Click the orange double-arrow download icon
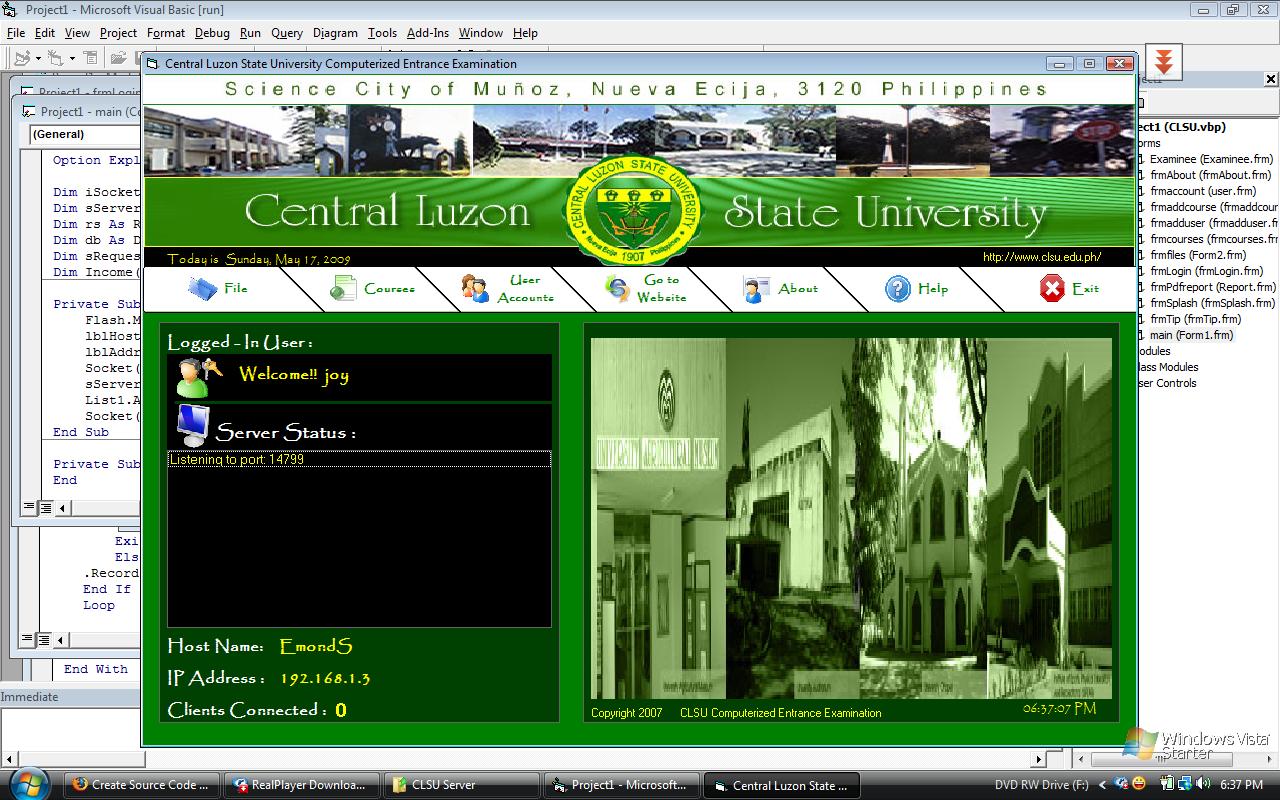The height and width of the screenshot is (800, 1280). click(1163, 61)
